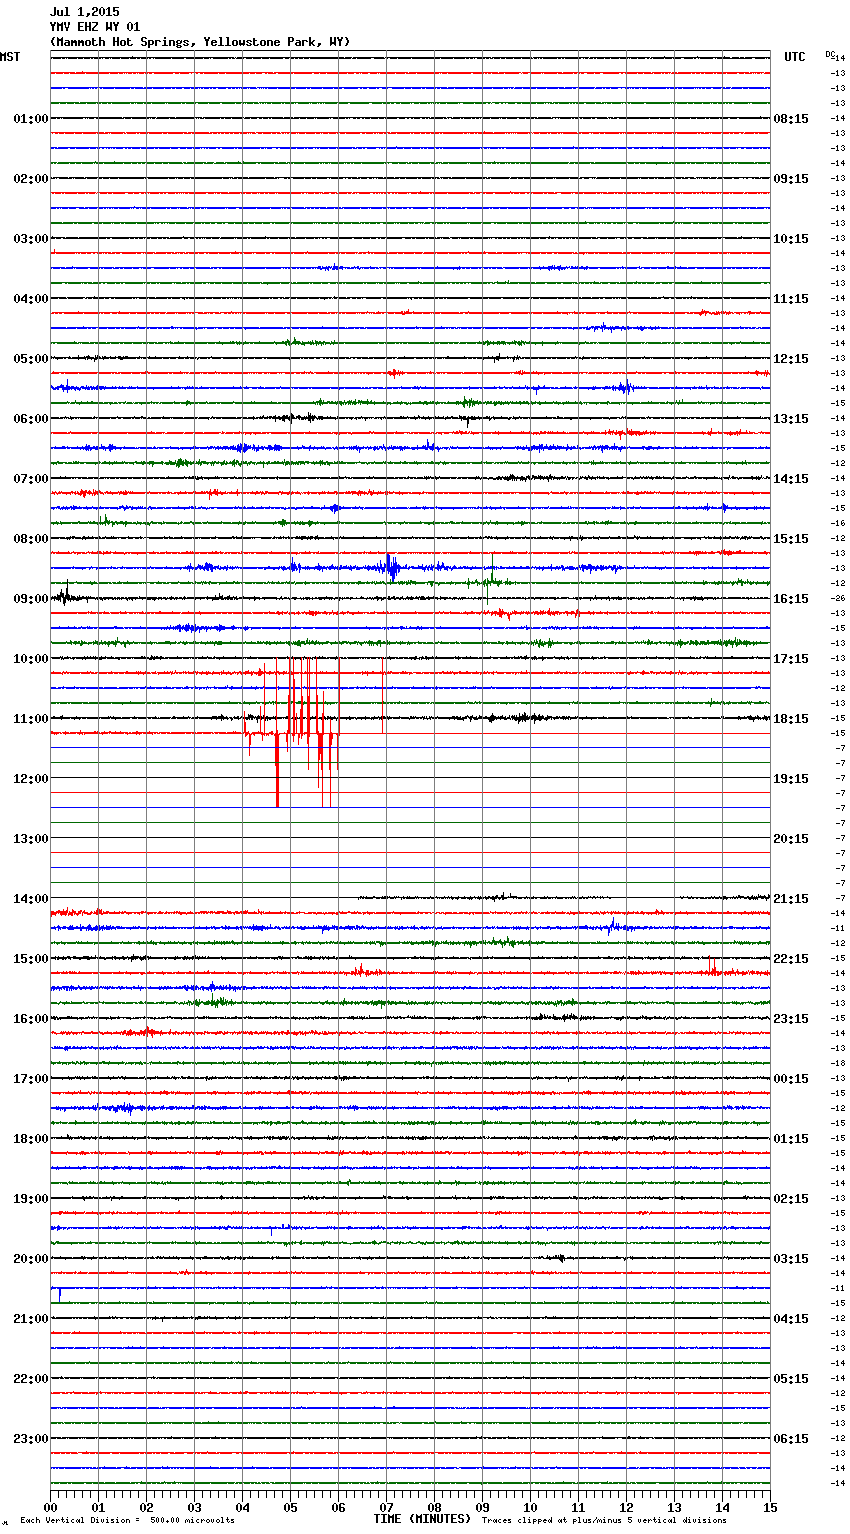
Task: Click the 'Traces clipped' footer note
Action: point(604,1521)
